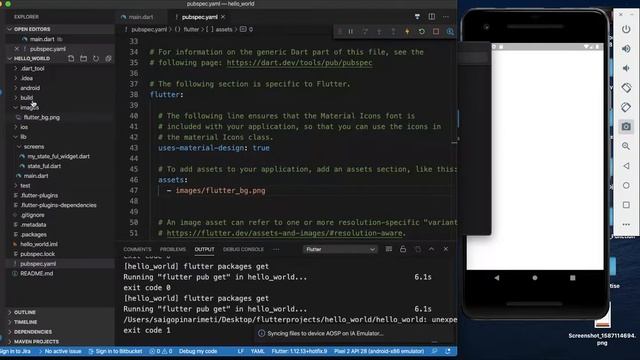This screenshot has width=640, height=360.
Task: Step out in debug toolbar
Action: (x=393, y=31)
